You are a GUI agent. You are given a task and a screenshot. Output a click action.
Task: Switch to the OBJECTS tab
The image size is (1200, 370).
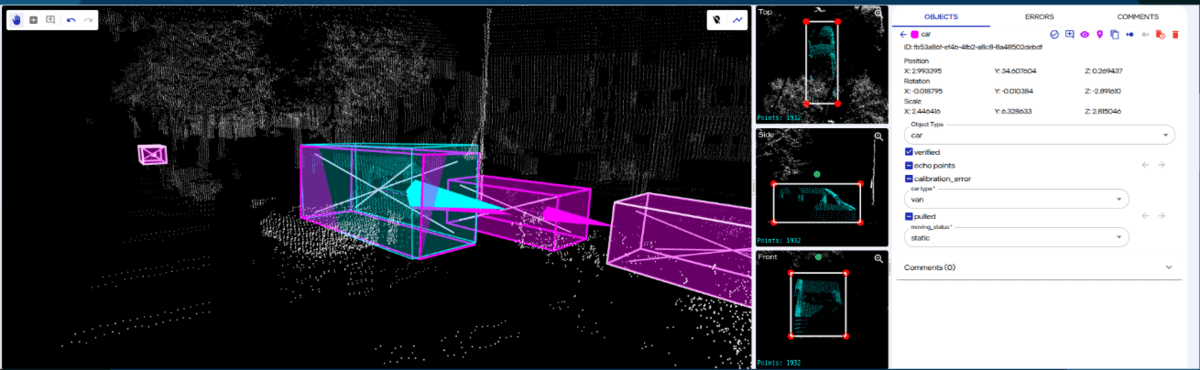point(940,17)
